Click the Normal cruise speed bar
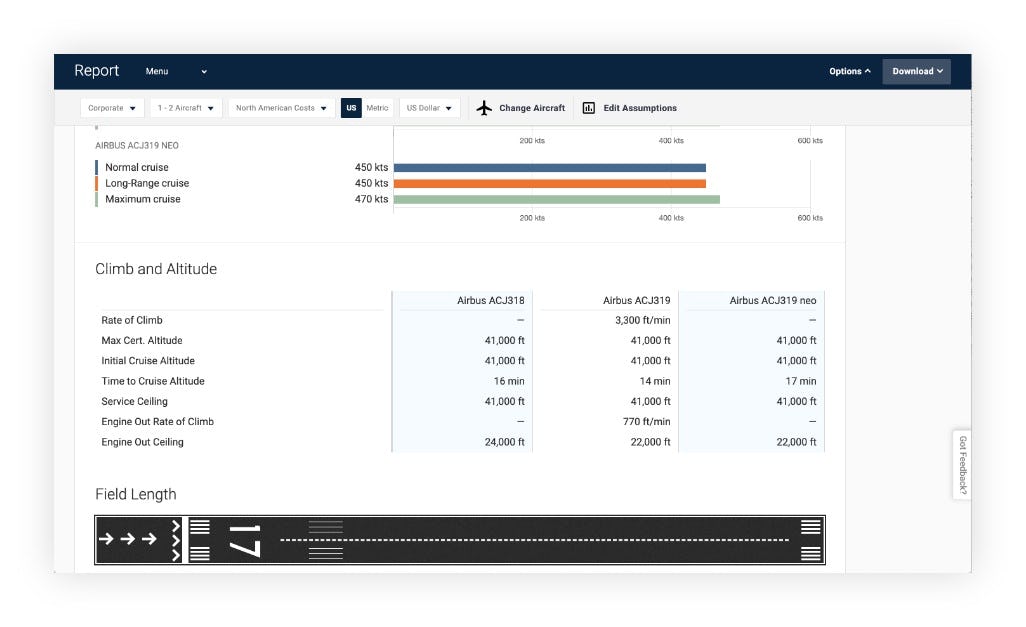 pyautogui.click(x=550, y=168)
